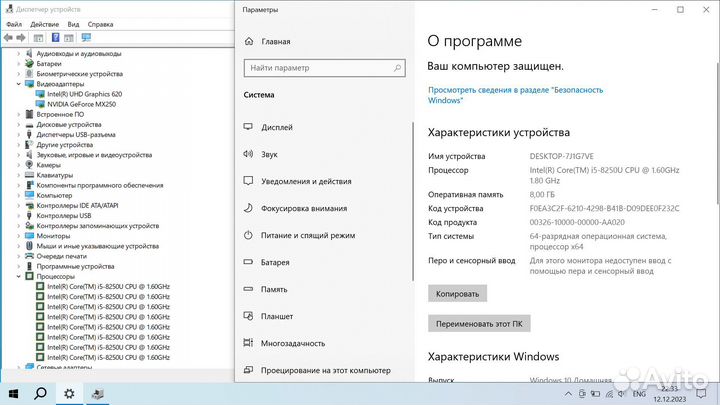720x405 pixels.
Task: Click device name value DESKTOP-7J1G7VE
Action: point(562,156)
